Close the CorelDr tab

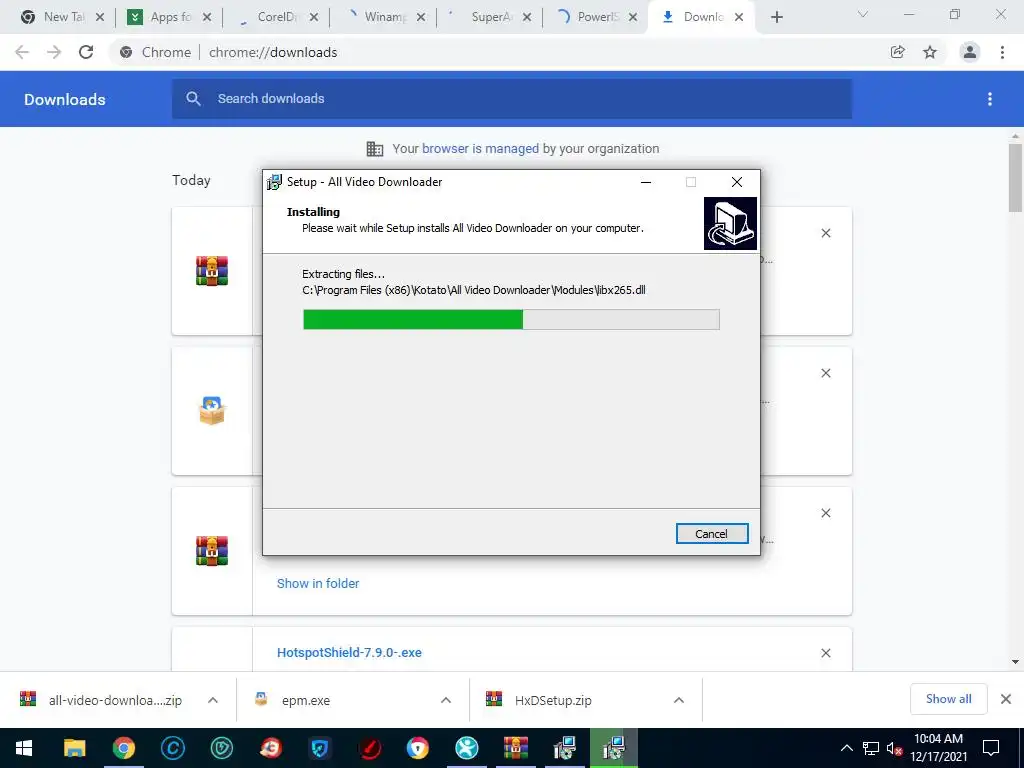(x=314, y=17)
